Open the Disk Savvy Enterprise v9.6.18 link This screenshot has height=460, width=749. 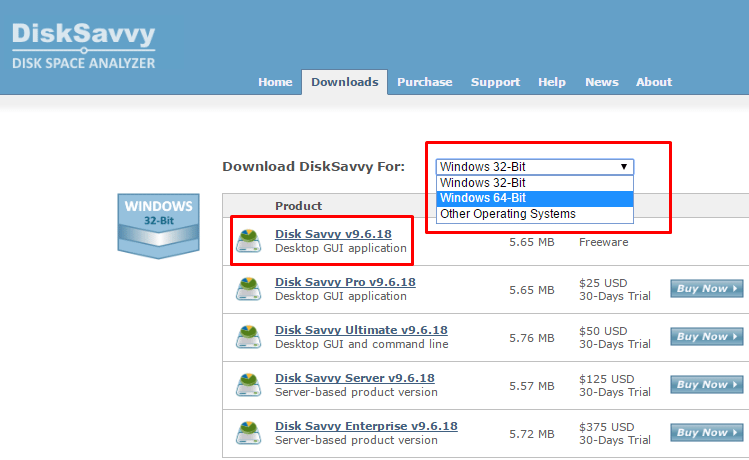(x=366, y=426)
